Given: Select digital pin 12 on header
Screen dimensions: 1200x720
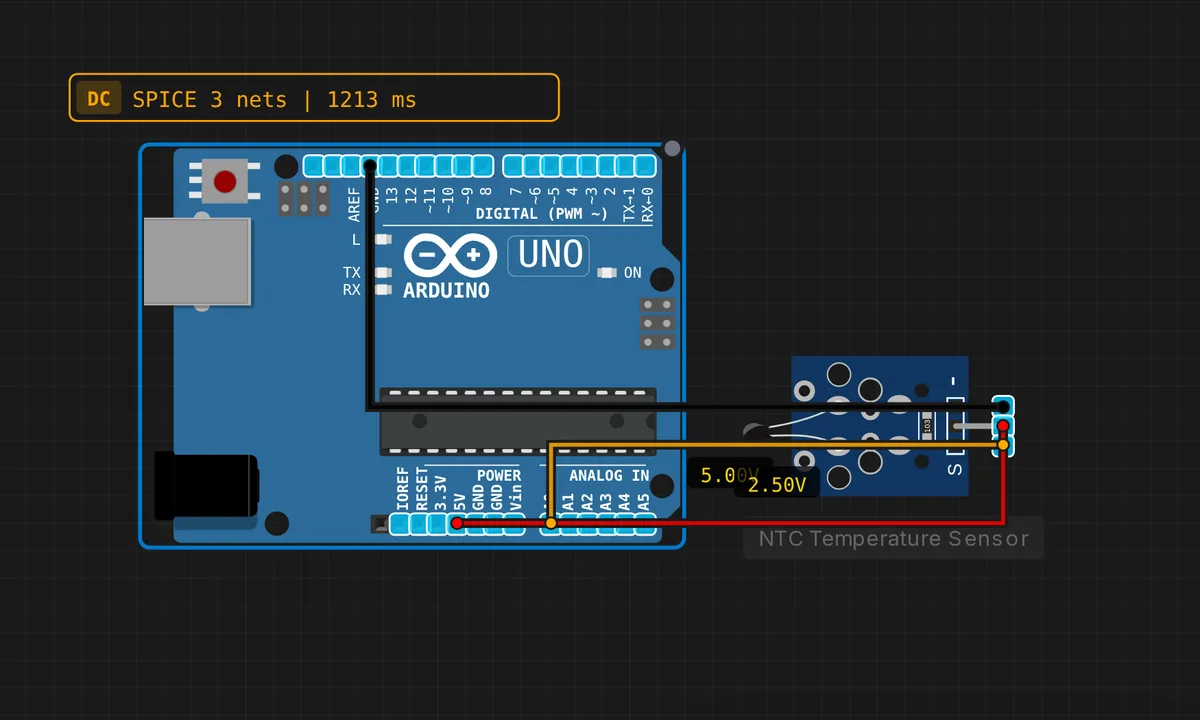Looking at the screenshot, I should point(407,166).
